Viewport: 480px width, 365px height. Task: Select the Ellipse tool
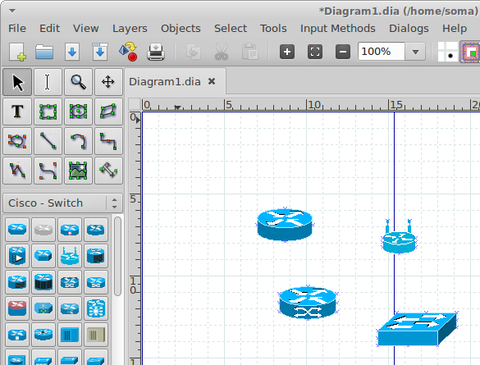[78, 111]
